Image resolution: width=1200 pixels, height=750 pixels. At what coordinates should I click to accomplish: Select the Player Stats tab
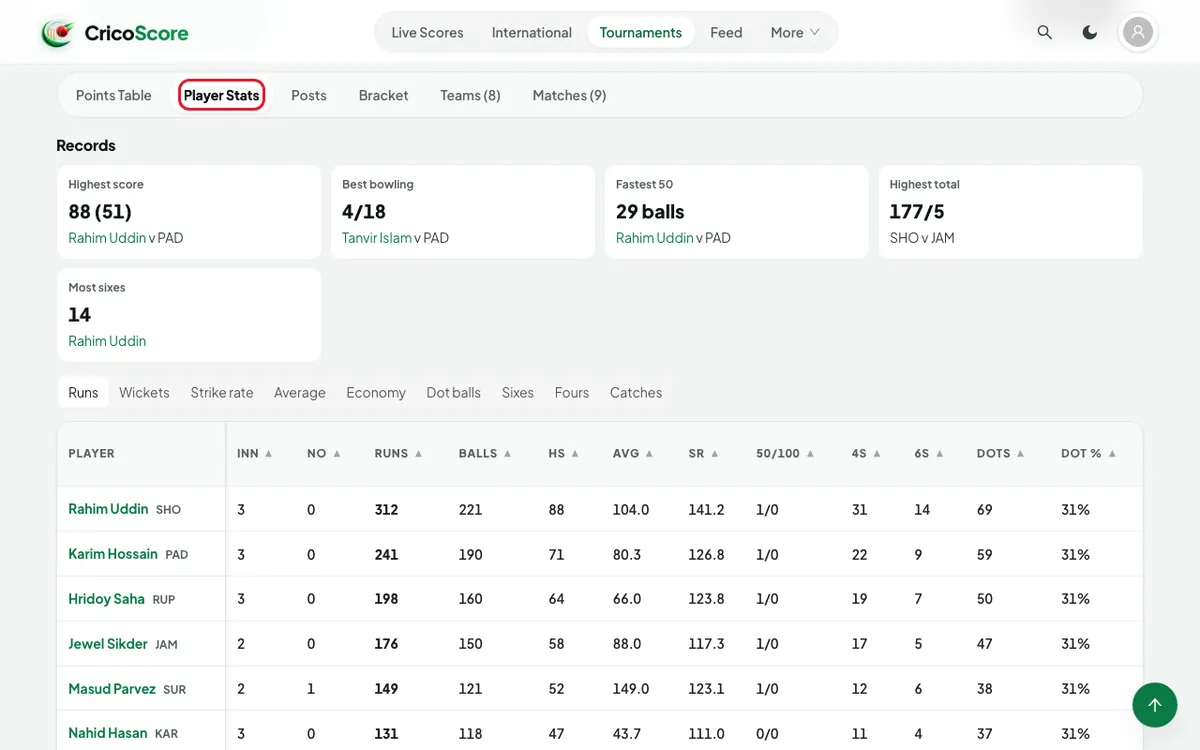pos(222,95)
